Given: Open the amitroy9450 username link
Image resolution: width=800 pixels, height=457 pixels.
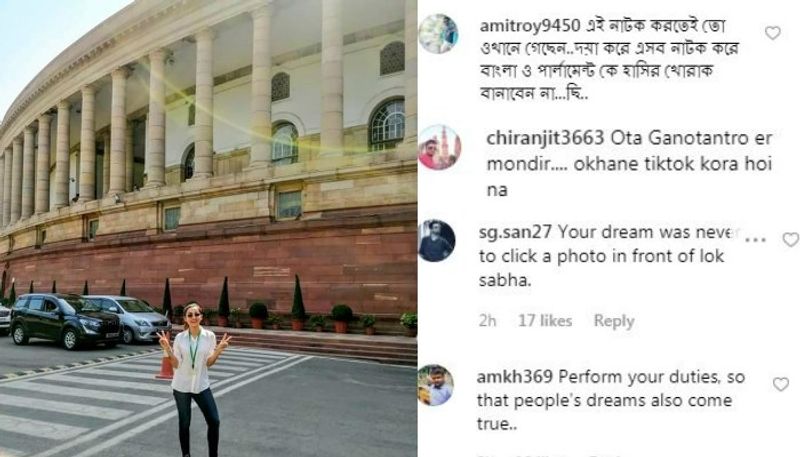Looking at the screenshot, I should pyautogui.click(x=530, y=26).
